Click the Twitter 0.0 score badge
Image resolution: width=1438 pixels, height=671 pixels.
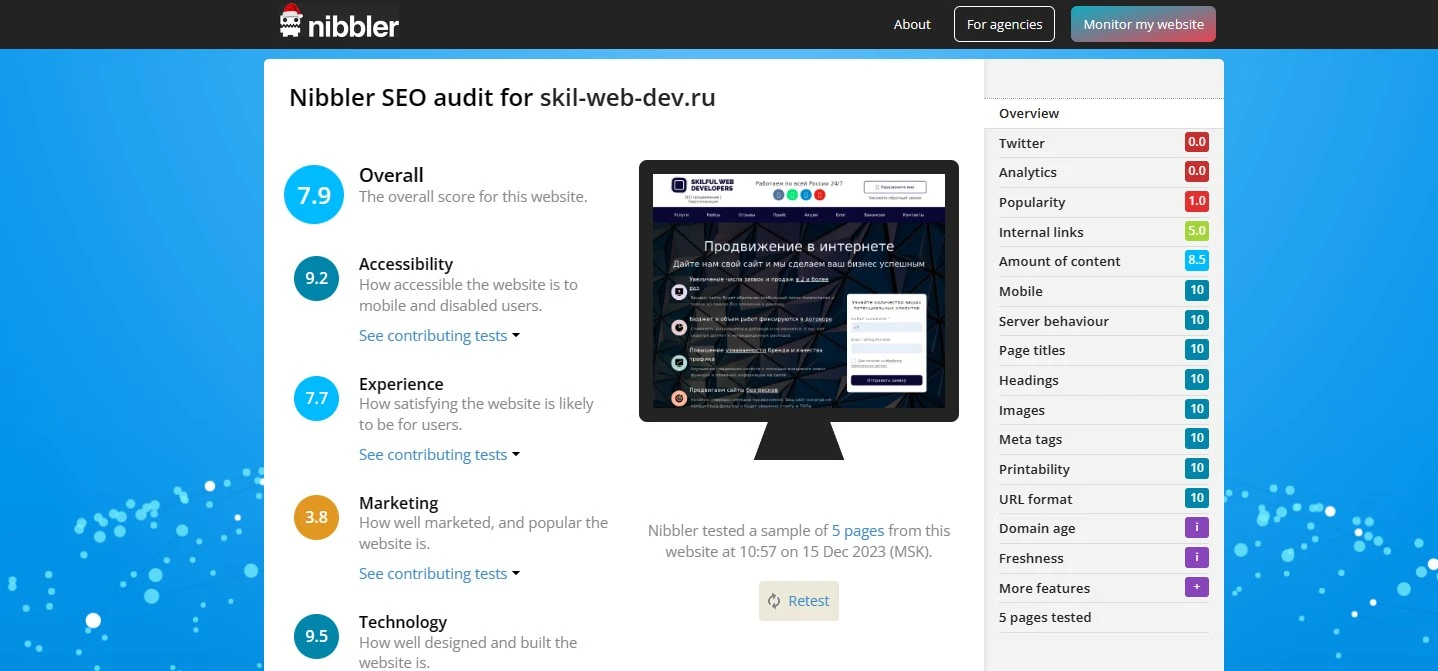[1197, 142]
